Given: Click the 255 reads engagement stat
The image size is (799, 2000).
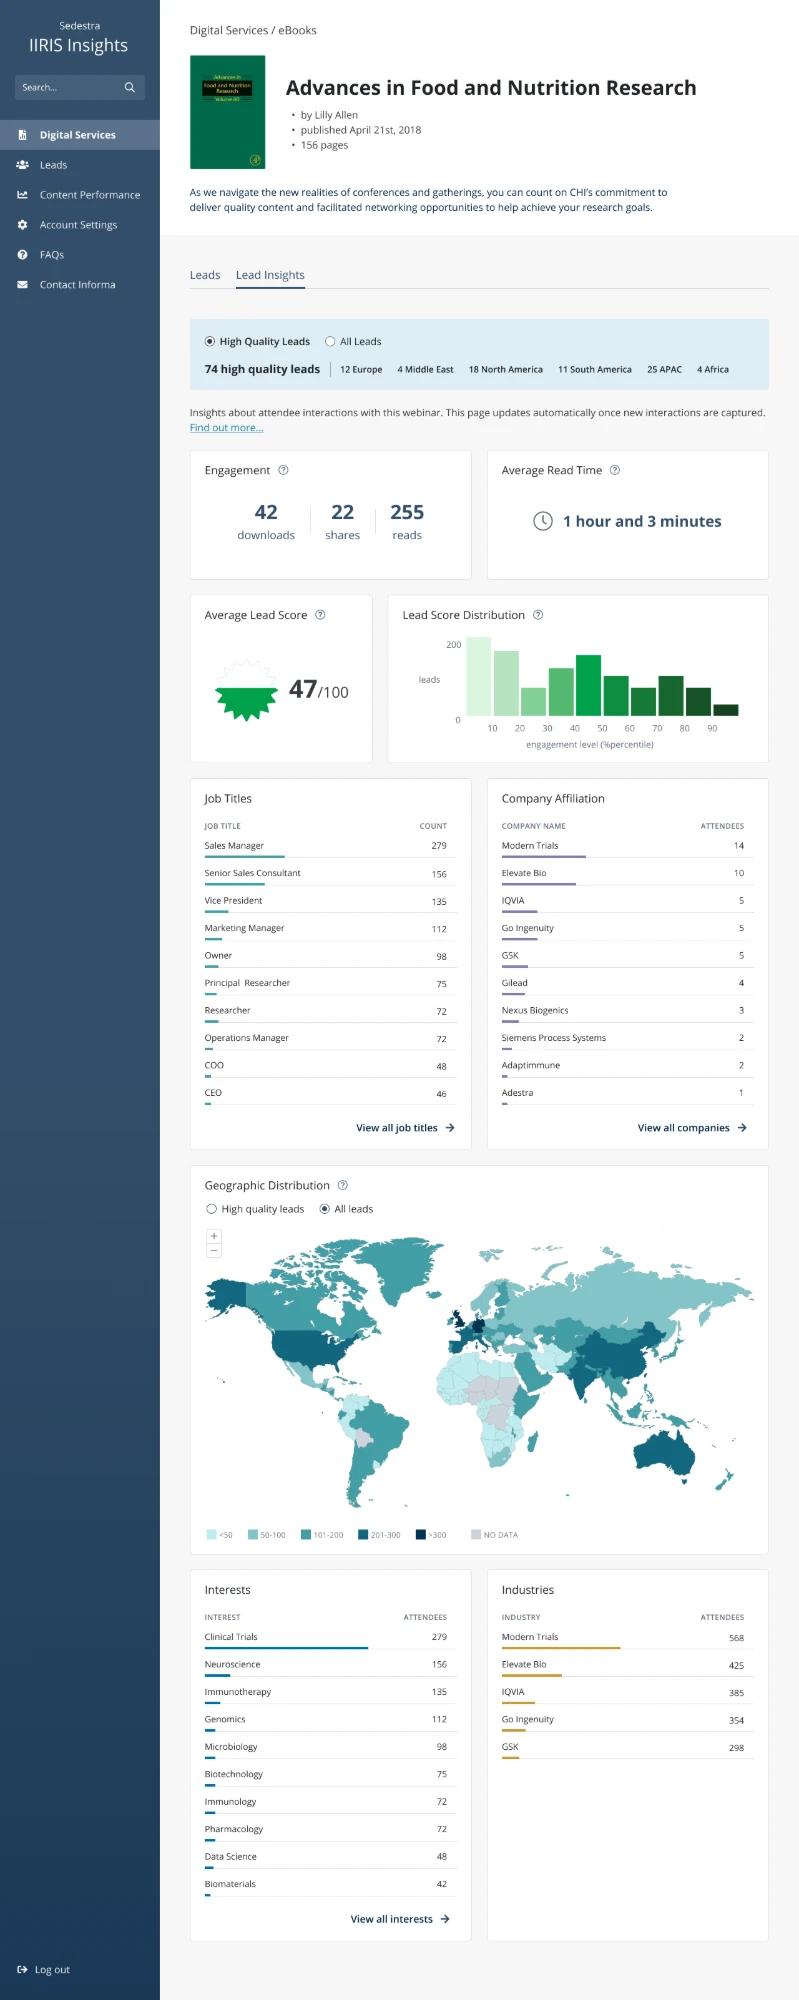Looking at the screenshot, I should click(407, 522).
